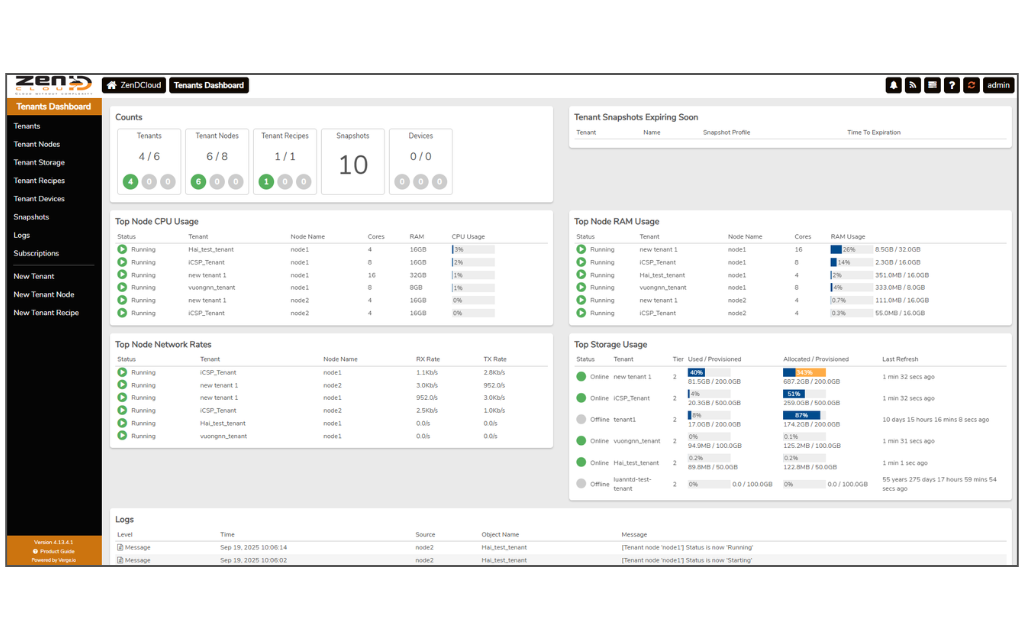This screenshot has height=640, width=1024.
Task: Open the notifications bell icon
Action: [894, 86]
